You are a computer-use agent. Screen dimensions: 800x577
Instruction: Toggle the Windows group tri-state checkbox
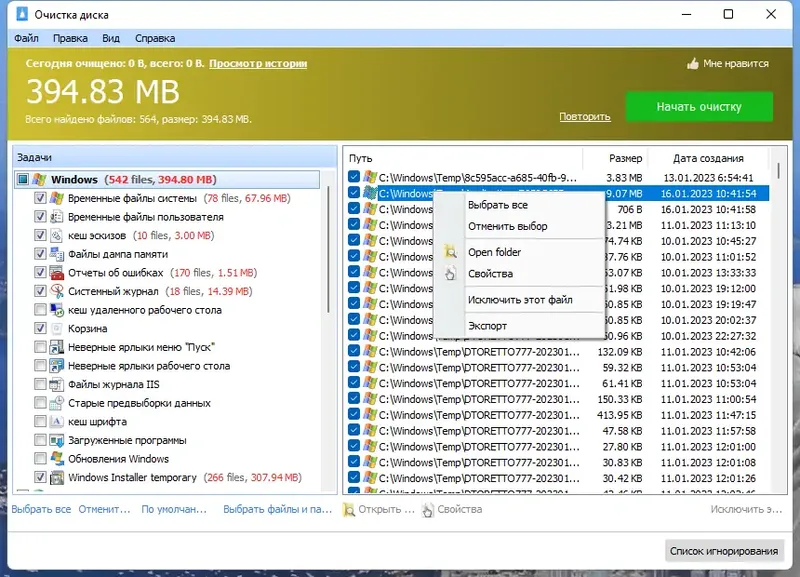(23, 180)
